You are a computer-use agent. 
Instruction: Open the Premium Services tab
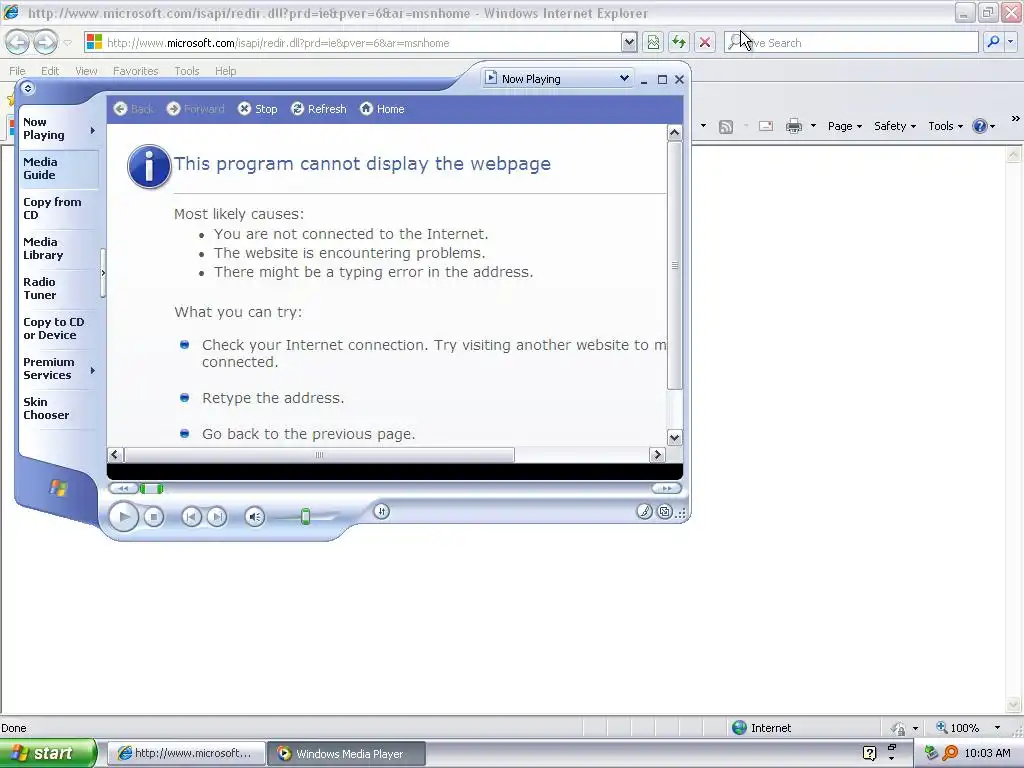pyautogui.click(x=48, y=368)
